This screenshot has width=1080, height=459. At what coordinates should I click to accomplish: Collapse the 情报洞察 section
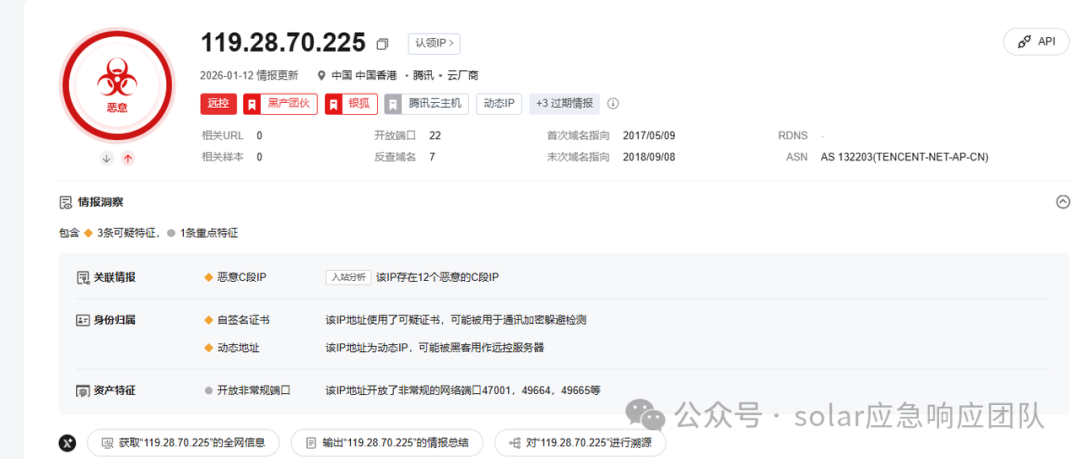click(x=1063, y=202)
